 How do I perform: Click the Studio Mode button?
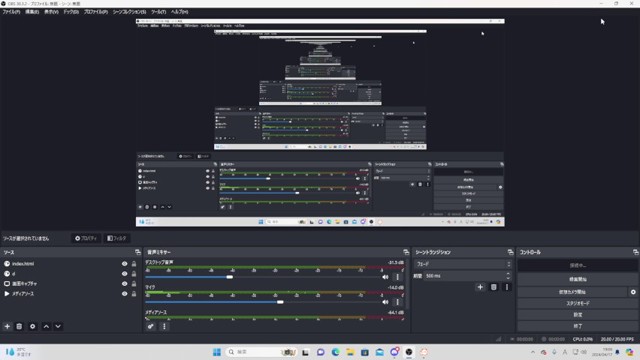click(578, 303)
